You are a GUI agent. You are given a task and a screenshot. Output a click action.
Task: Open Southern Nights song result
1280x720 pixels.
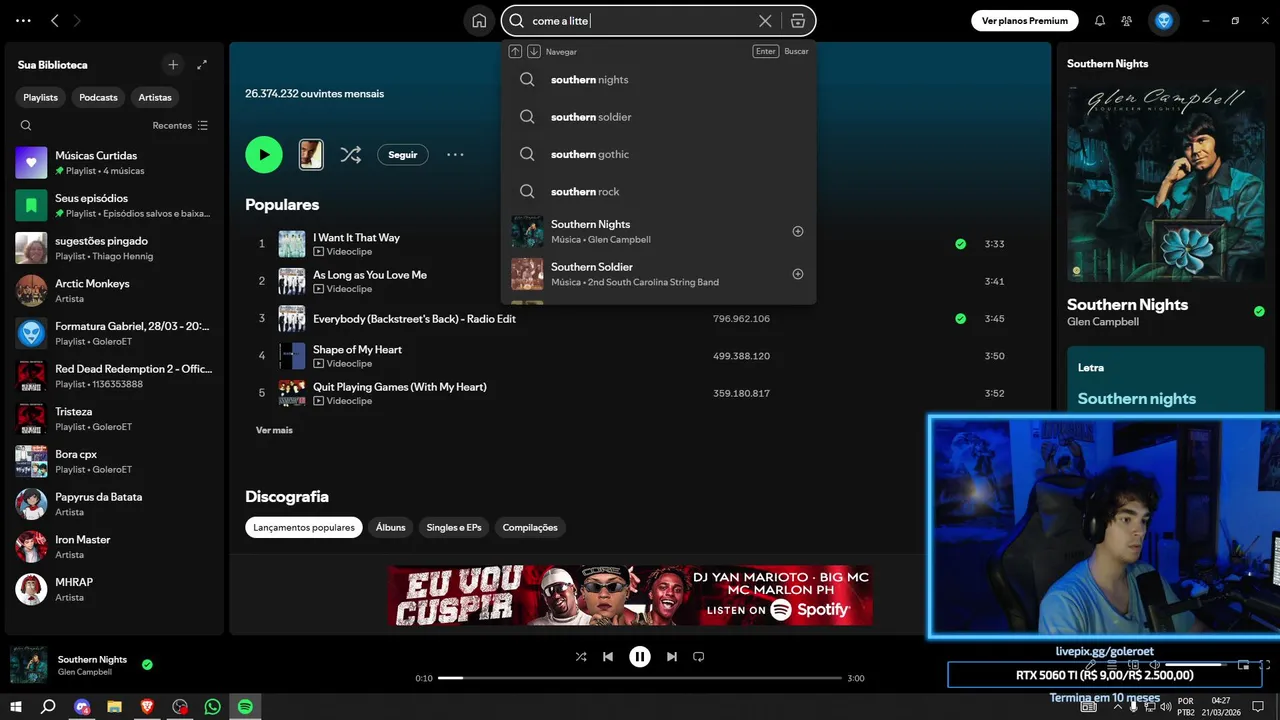[658, 231]
